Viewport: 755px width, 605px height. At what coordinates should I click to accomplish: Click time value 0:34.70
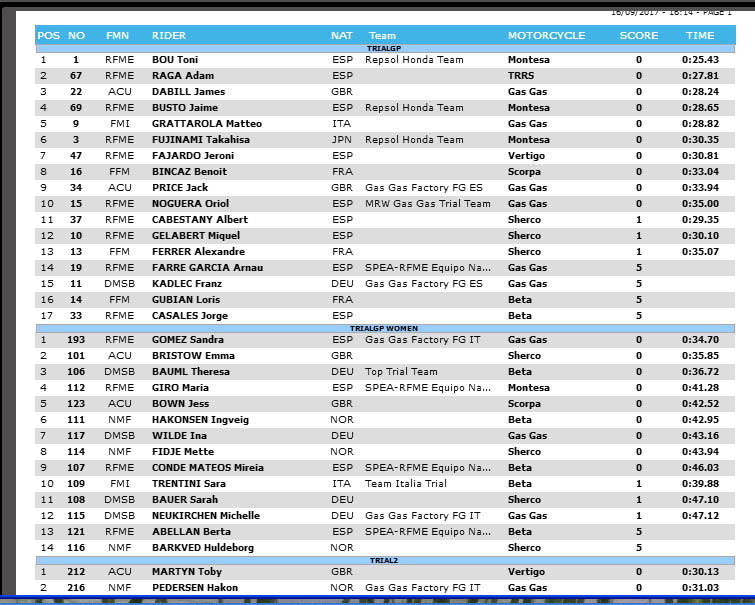(700, 340)
